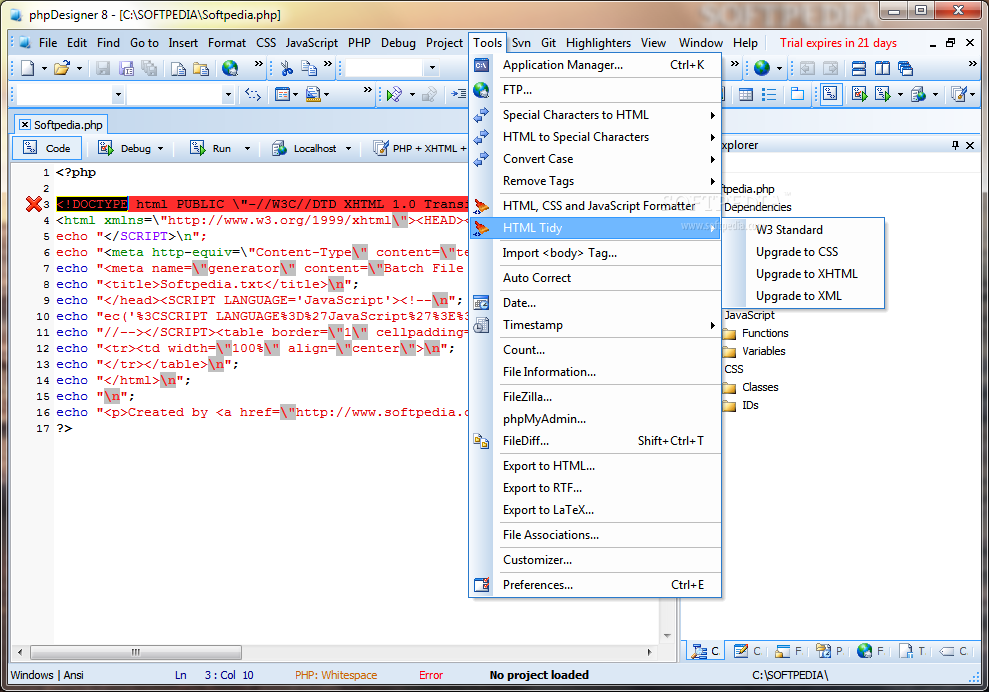Click the globe browser icon in right toolbar
Image resolution: width=989 pixels, height=692 pixels.
pyautogui.click(x=762, y=68)
